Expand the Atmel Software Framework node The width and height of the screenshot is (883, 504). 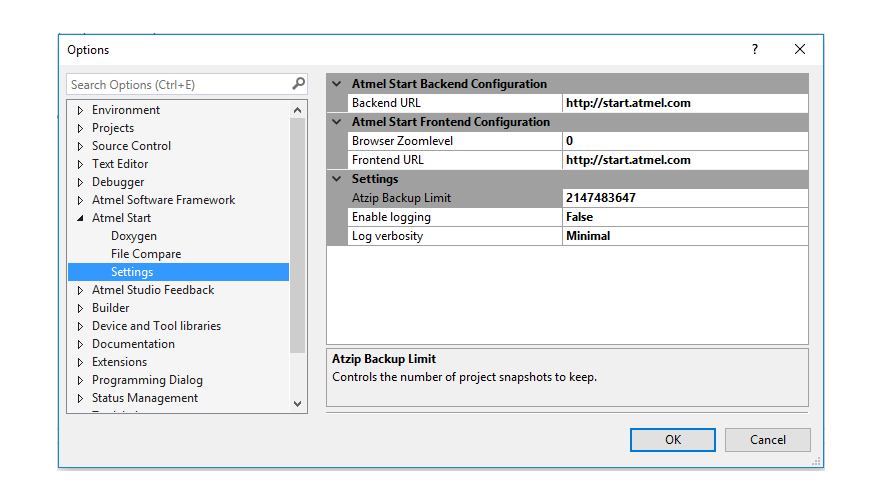80,200
